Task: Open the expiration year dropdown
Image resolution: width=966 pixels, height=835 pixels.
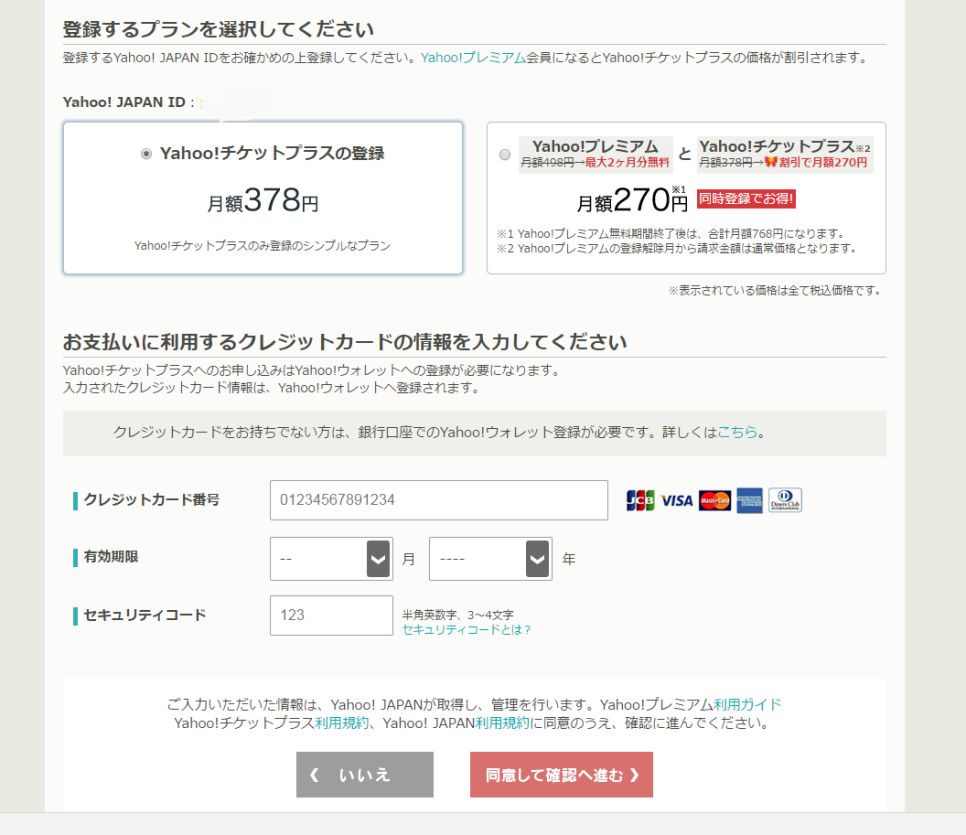Action: pyautogui.click(x=490, y=559)
